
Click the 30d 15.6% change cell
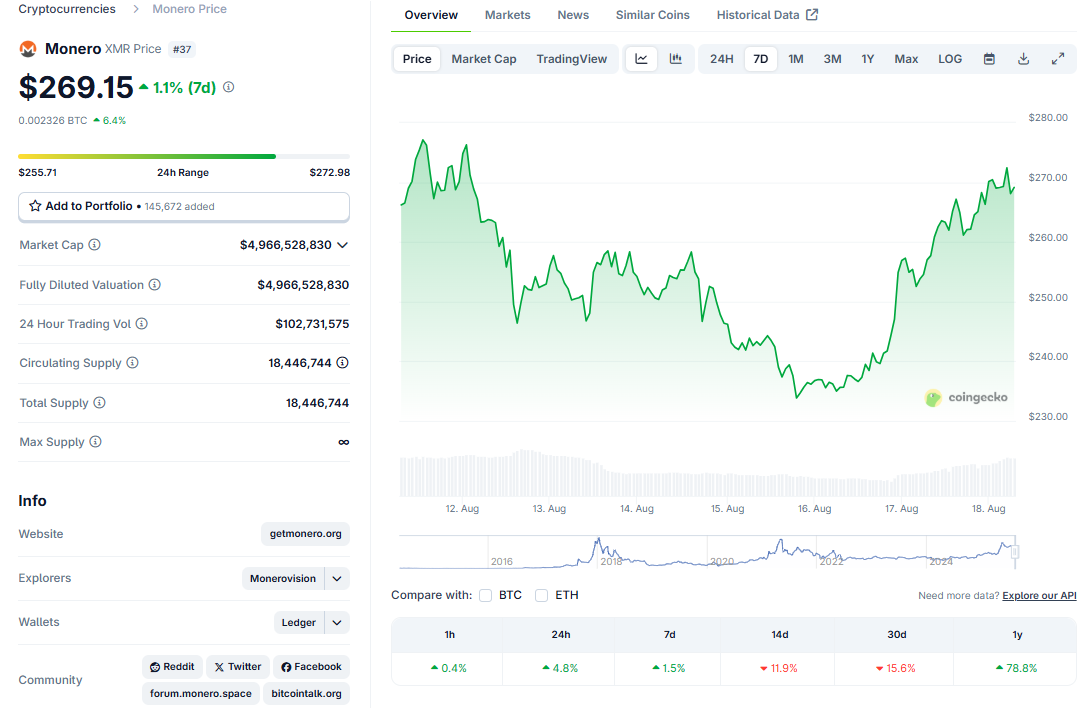[x=895, y=668]
